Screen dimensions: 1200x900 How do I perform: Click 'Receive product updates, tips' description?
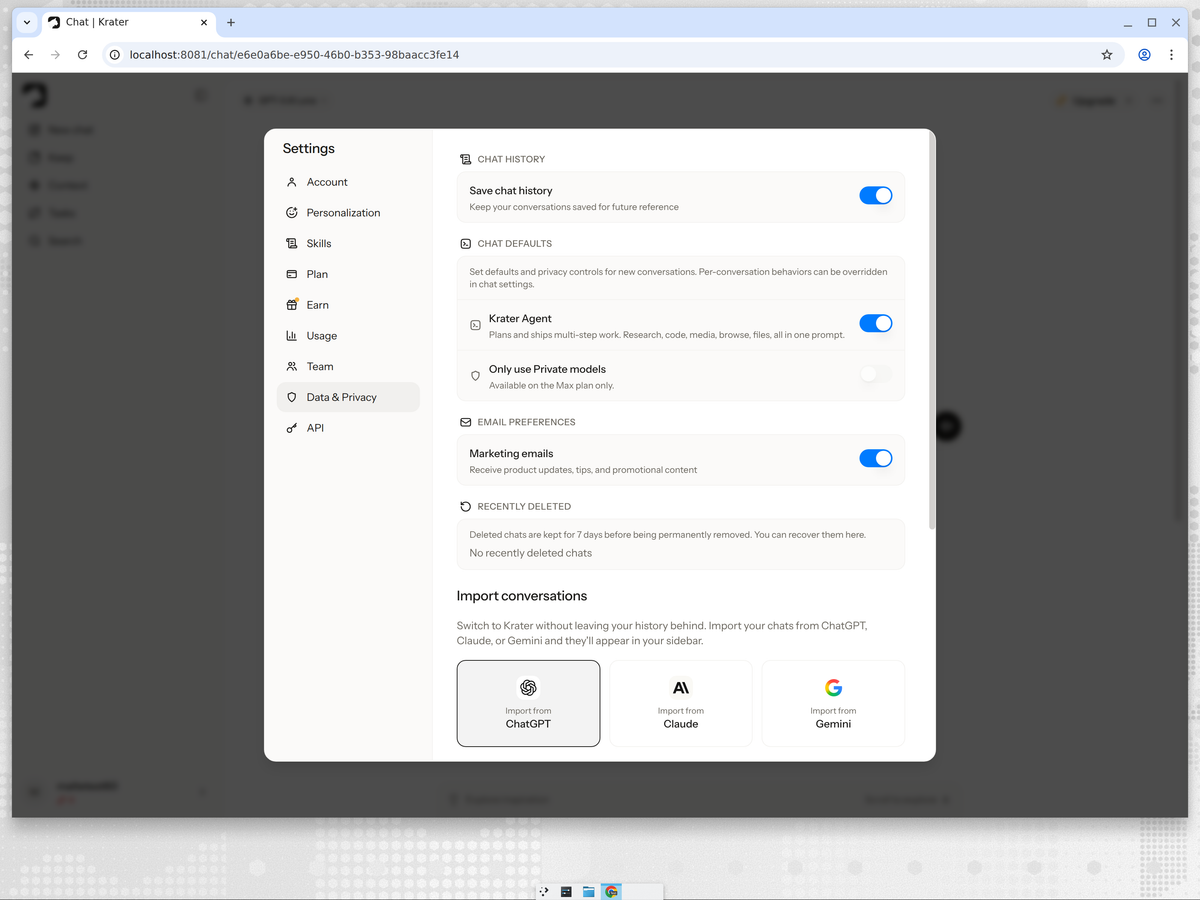tap(583, 470)
